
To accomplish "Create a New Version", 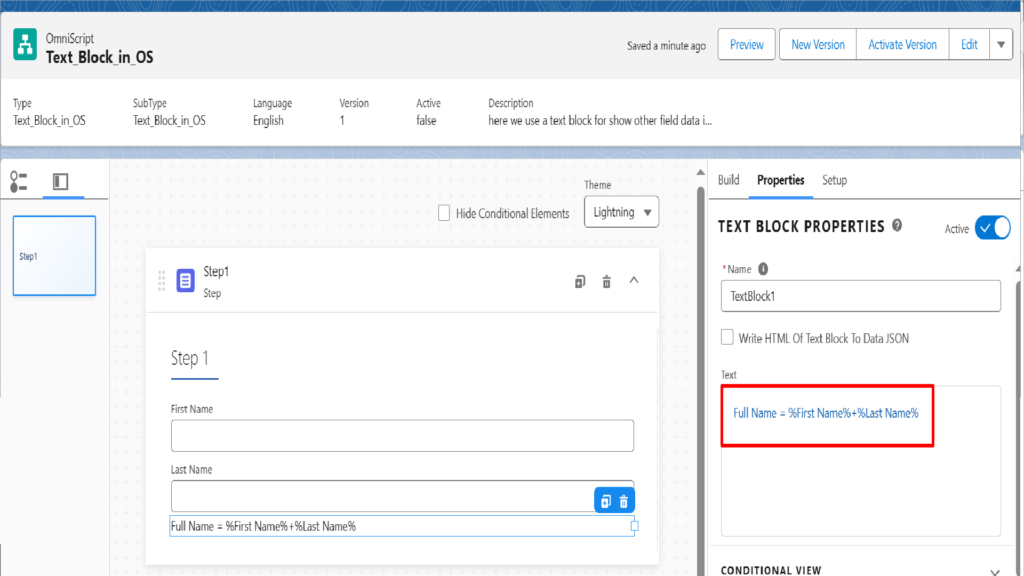I will (x=818, y=44).
